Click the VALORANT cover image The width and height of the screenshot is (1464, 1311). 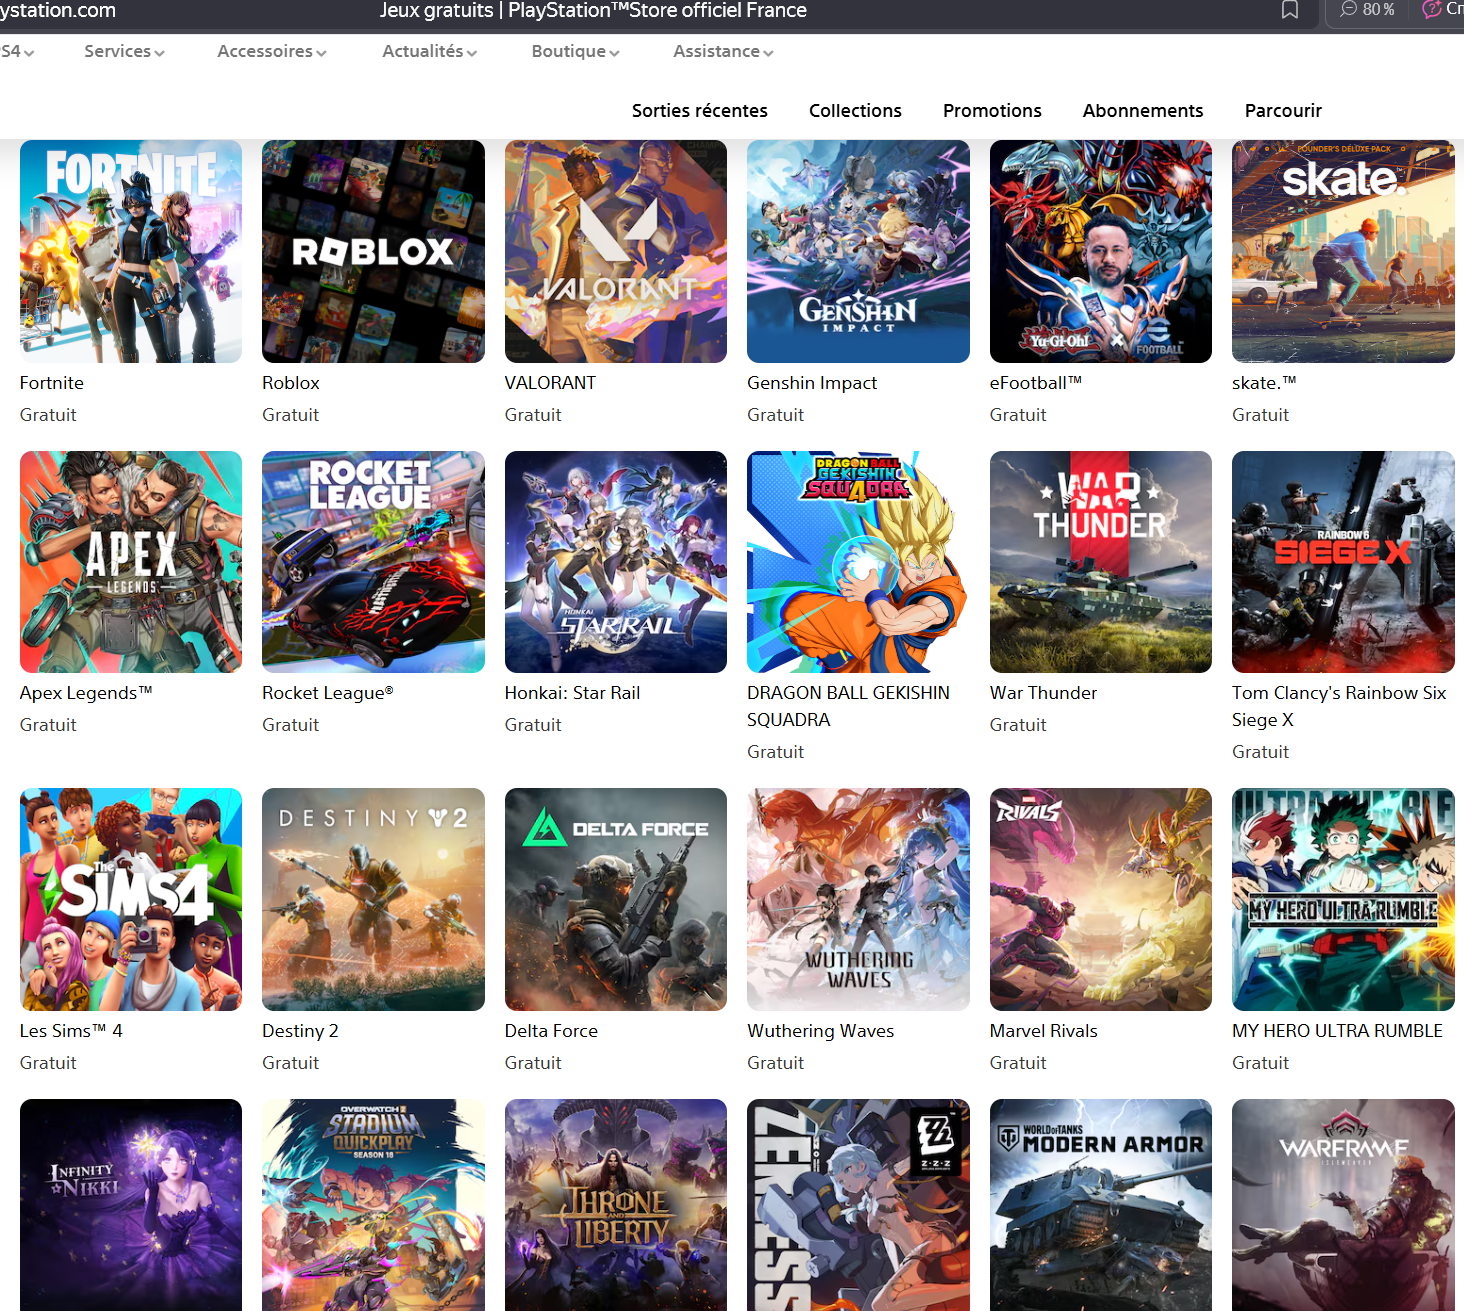(616, 251)
